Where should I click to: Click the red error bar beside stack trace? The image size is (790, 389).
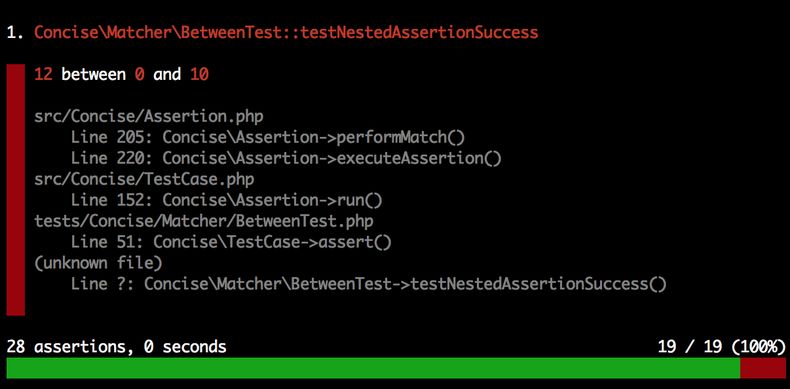pos(16,190)
